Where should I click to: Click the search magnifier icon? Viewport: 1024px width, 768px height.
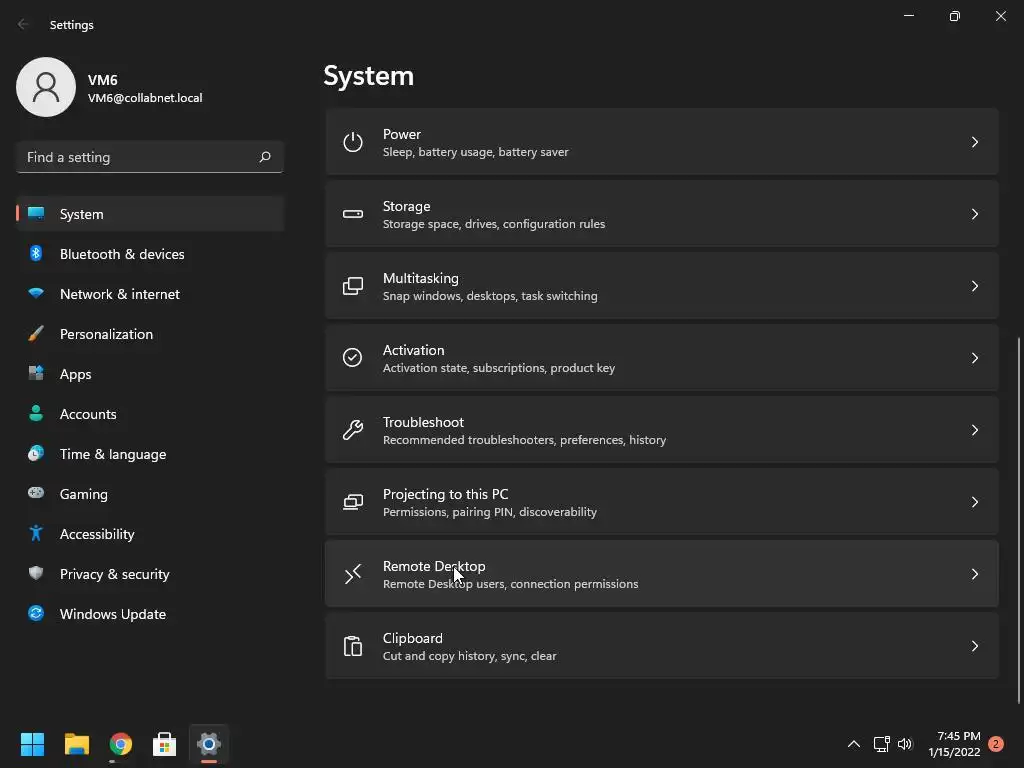264,157
